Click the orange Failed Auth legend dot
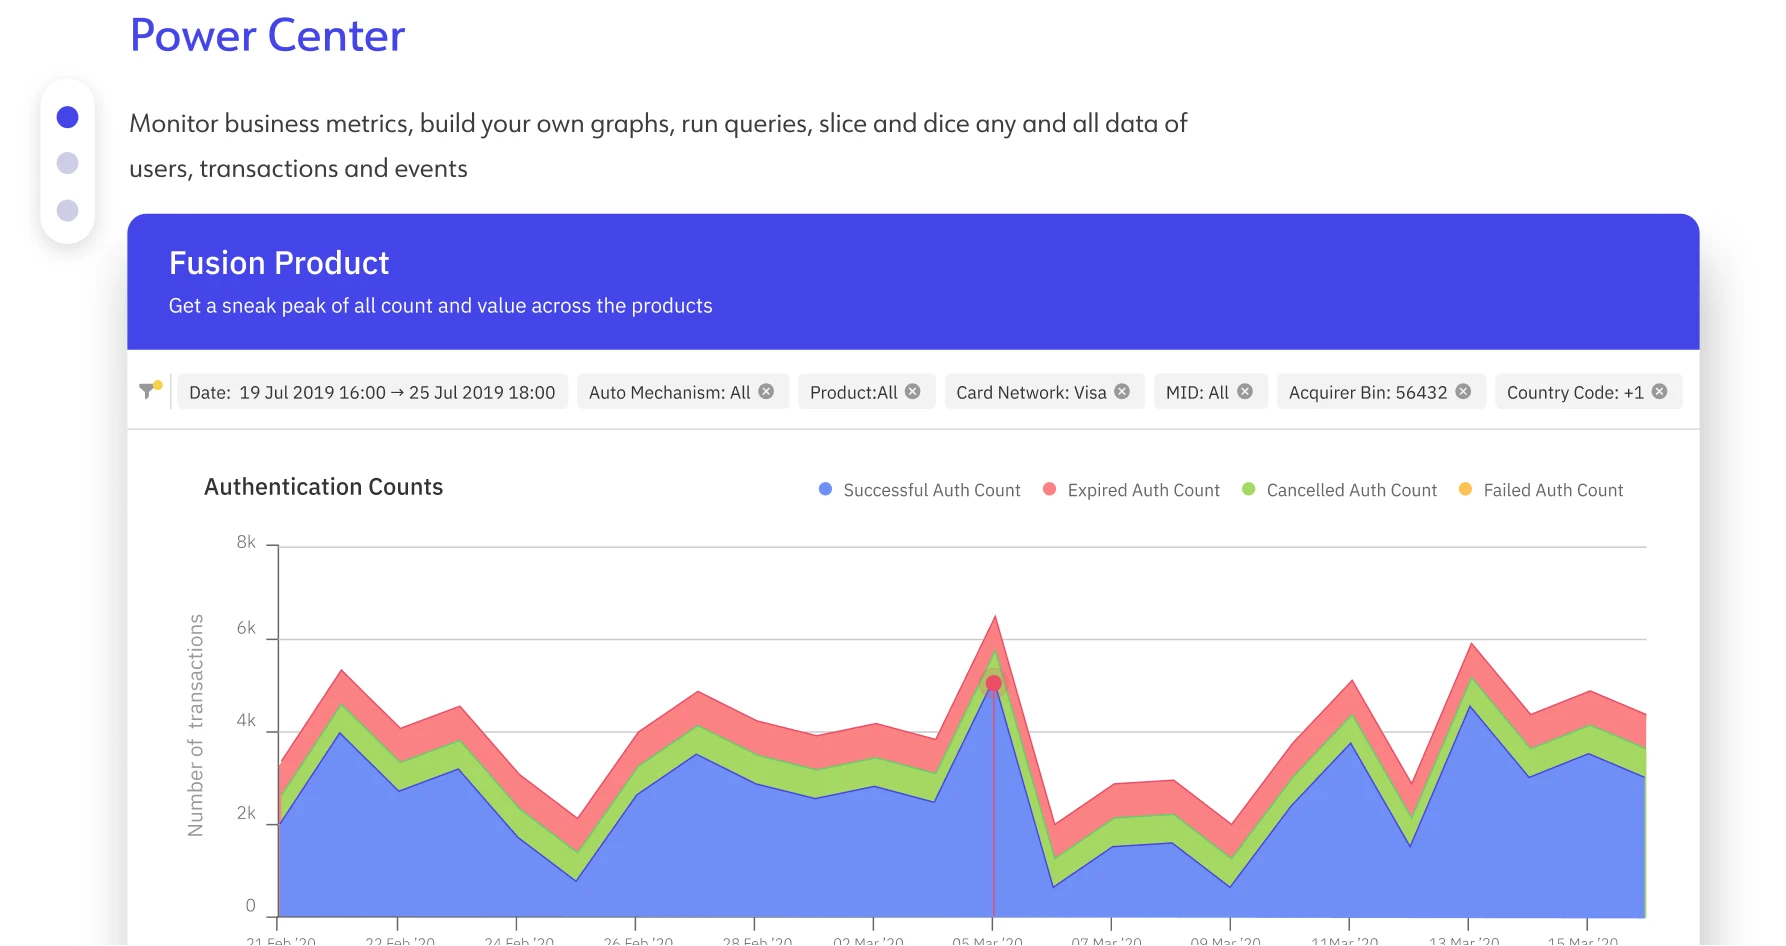The height and width of the screenshot is (946, 1786). [x=1465, y=489]
